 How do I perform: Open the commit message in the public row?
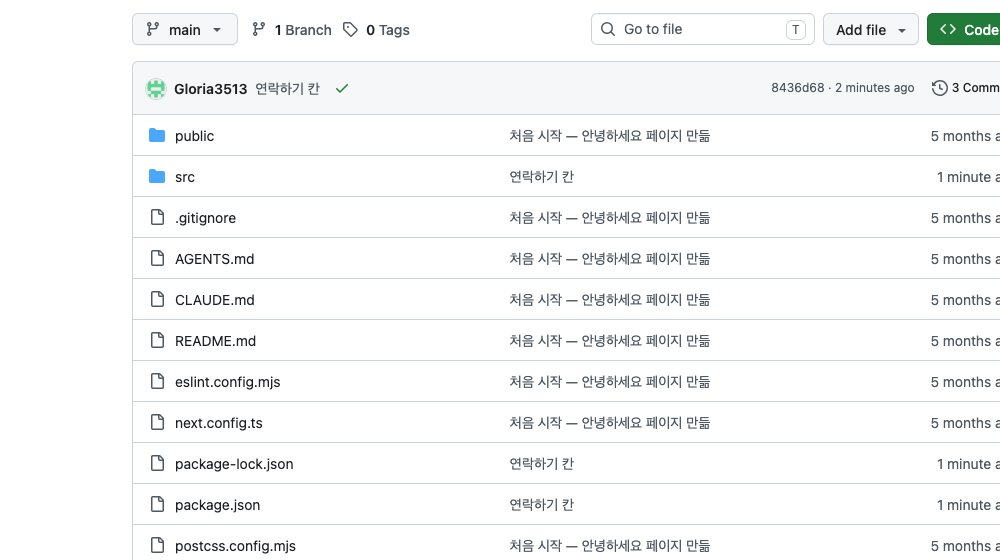point(610,136)
